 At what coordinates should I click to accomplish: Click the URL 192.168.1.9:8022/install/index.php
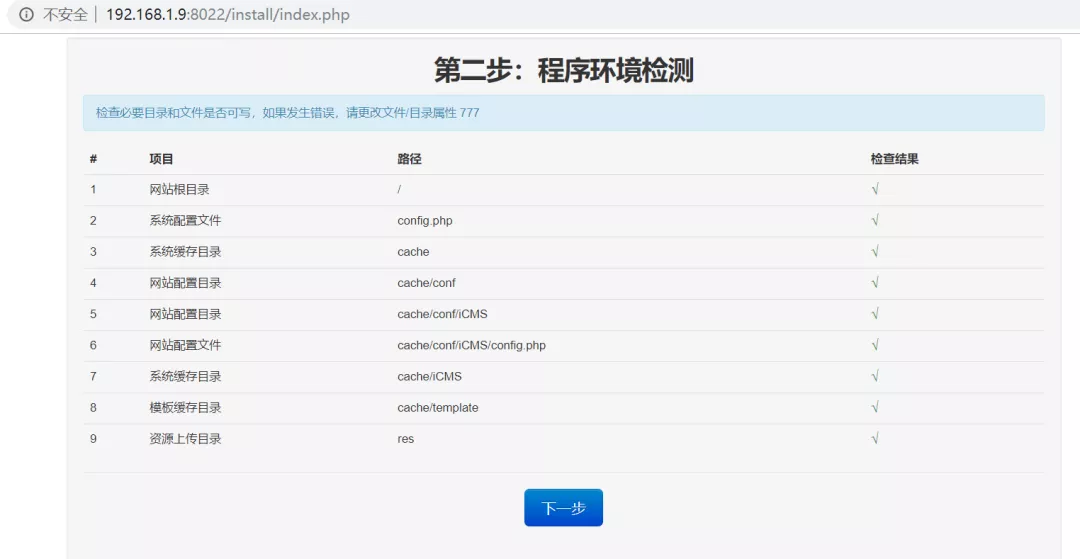[228, 14]
